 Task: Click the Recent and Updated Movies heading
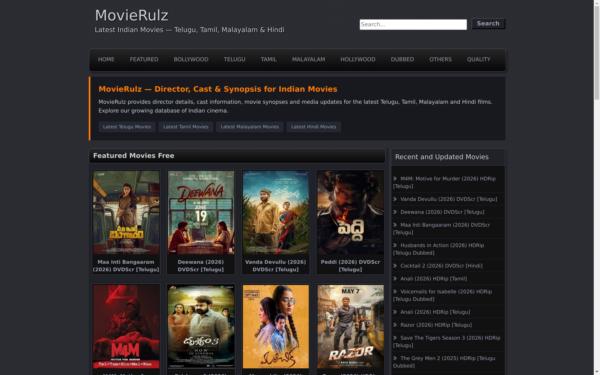[x=442, y=157]
